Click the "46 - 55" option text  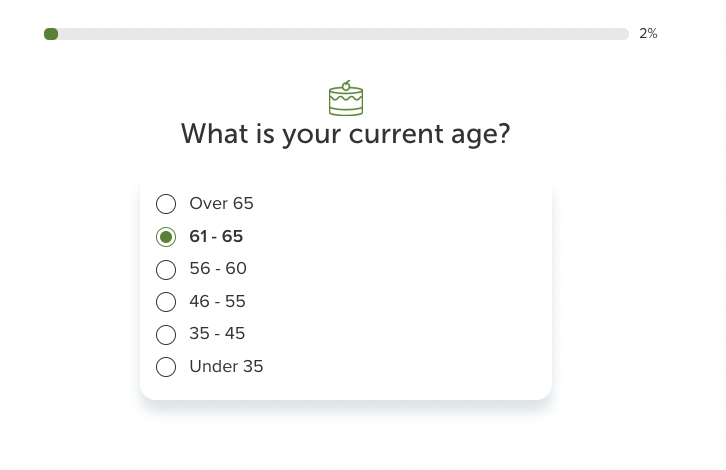tap(217, 301)
